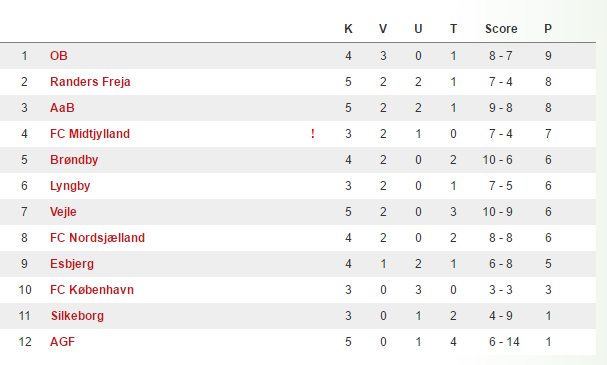
Task: Click the red exclamation mark beside FC Midtjylland
Action: pyautogui.click(x=313, y=134)
